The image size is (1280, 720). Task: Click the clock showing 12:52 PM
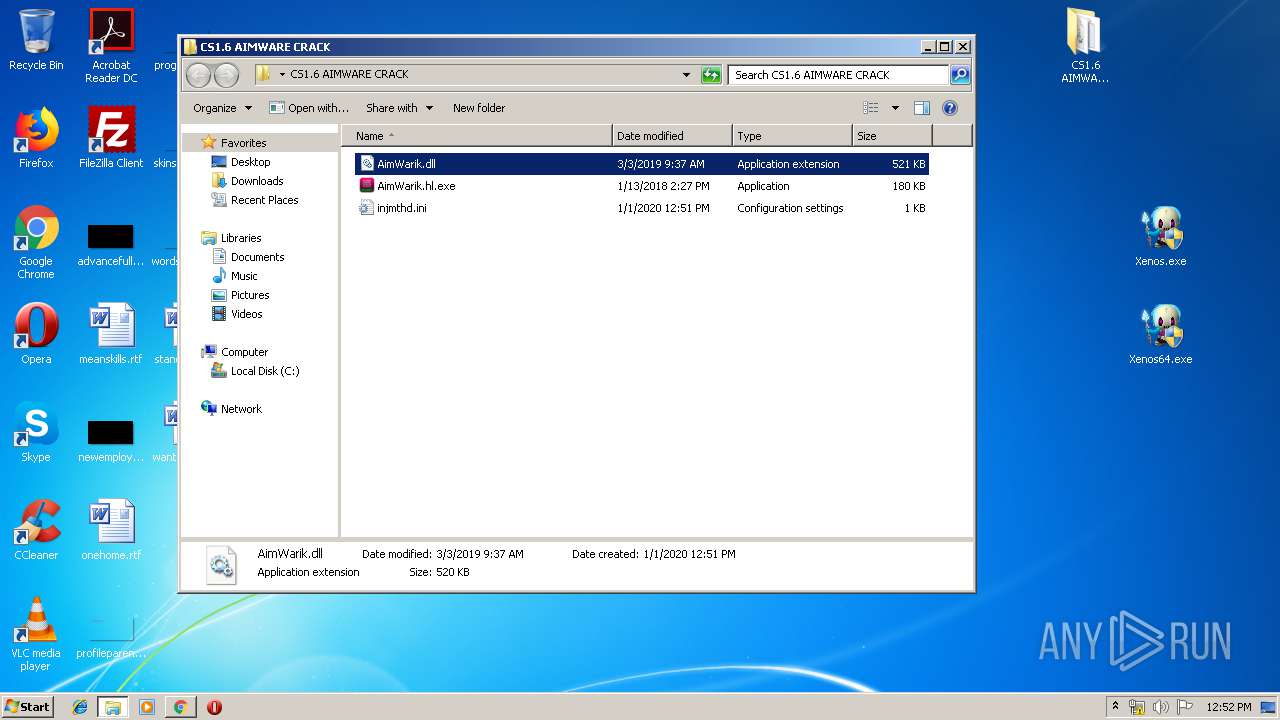pyautogui.click(x=1228, y=707)
